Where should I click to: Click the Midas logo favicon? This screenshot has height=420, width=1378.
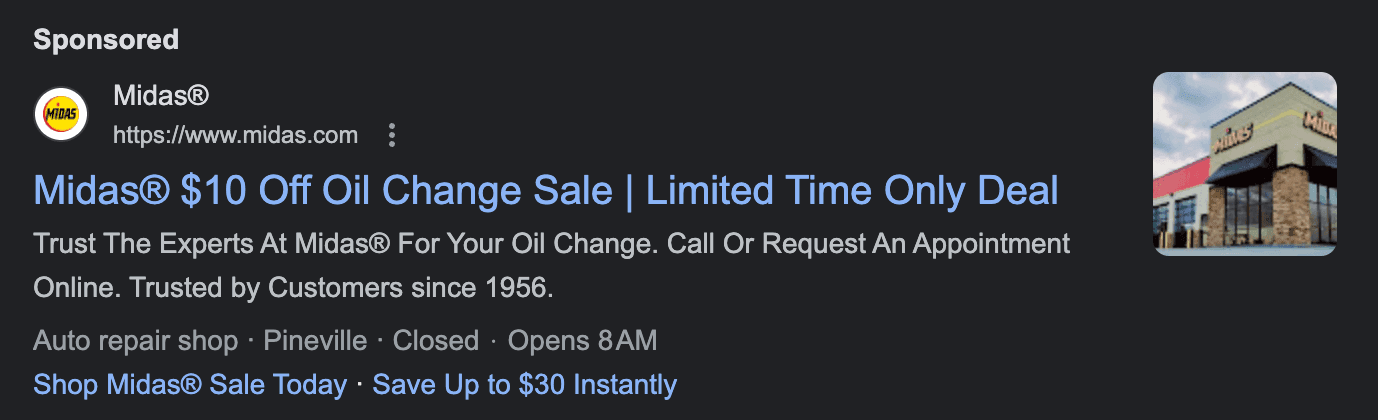61,114
